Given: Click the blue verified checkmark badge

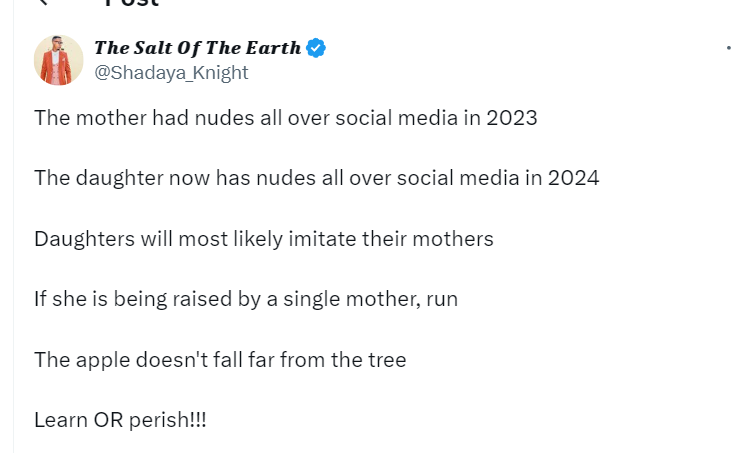Looking at the screenshot, I should pos(316,48).
